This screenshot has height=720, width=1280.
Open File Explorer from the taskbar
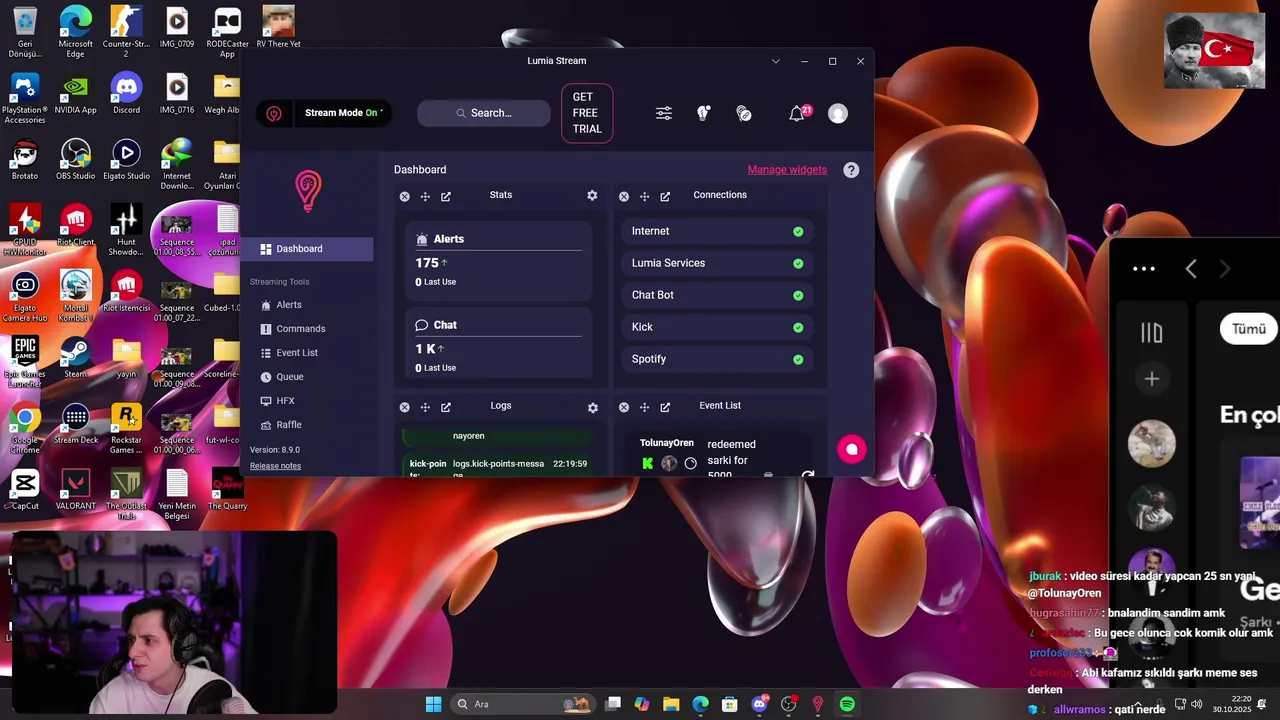(x=671, y=704)
